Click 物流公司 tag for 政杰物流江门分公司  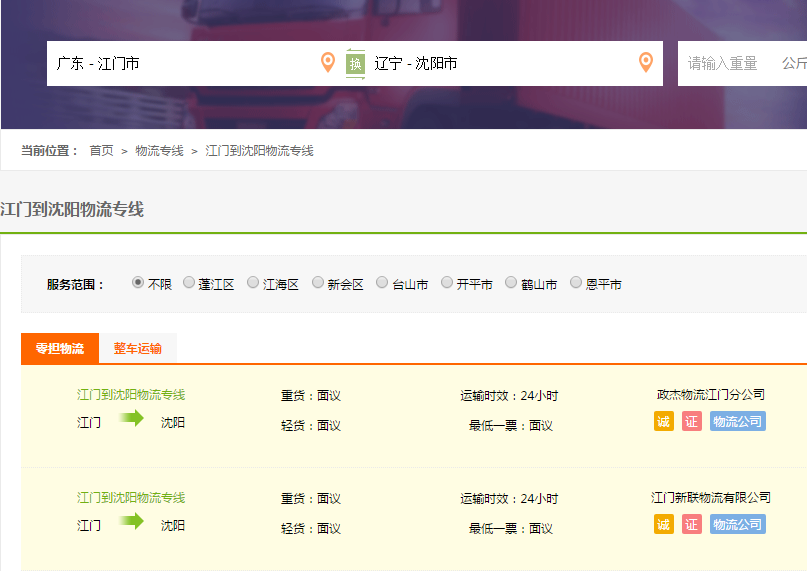click(x=738, y=421)
